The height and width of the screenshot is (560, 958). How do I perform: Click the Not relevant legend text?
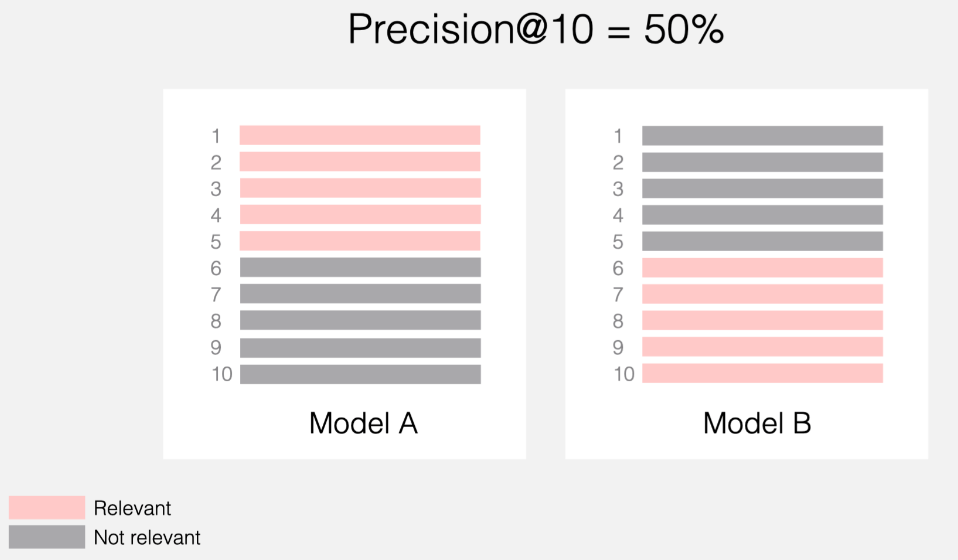[x=147, y=538]
